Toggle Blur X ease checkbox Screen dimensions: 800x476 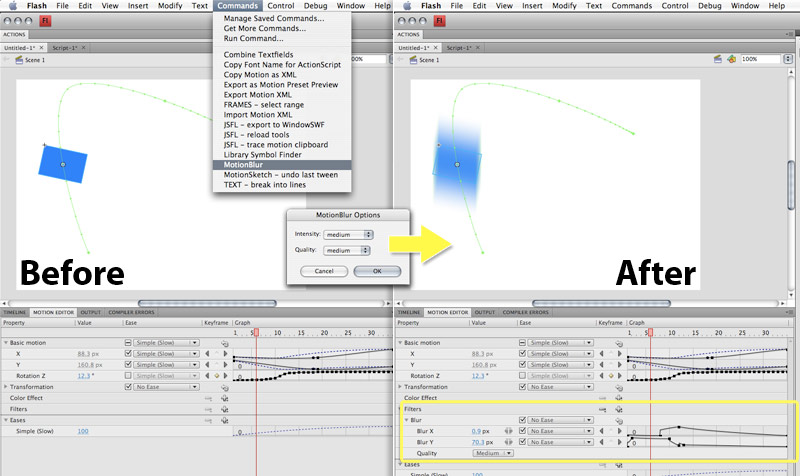(x=522, y=431)
